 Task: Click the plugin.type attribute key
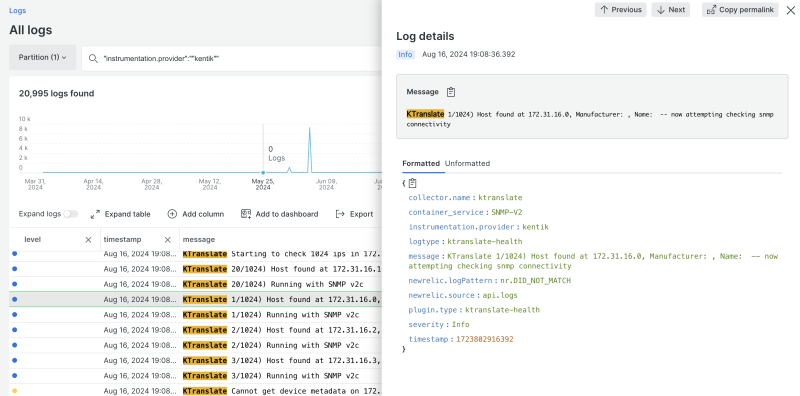[433, 310]
